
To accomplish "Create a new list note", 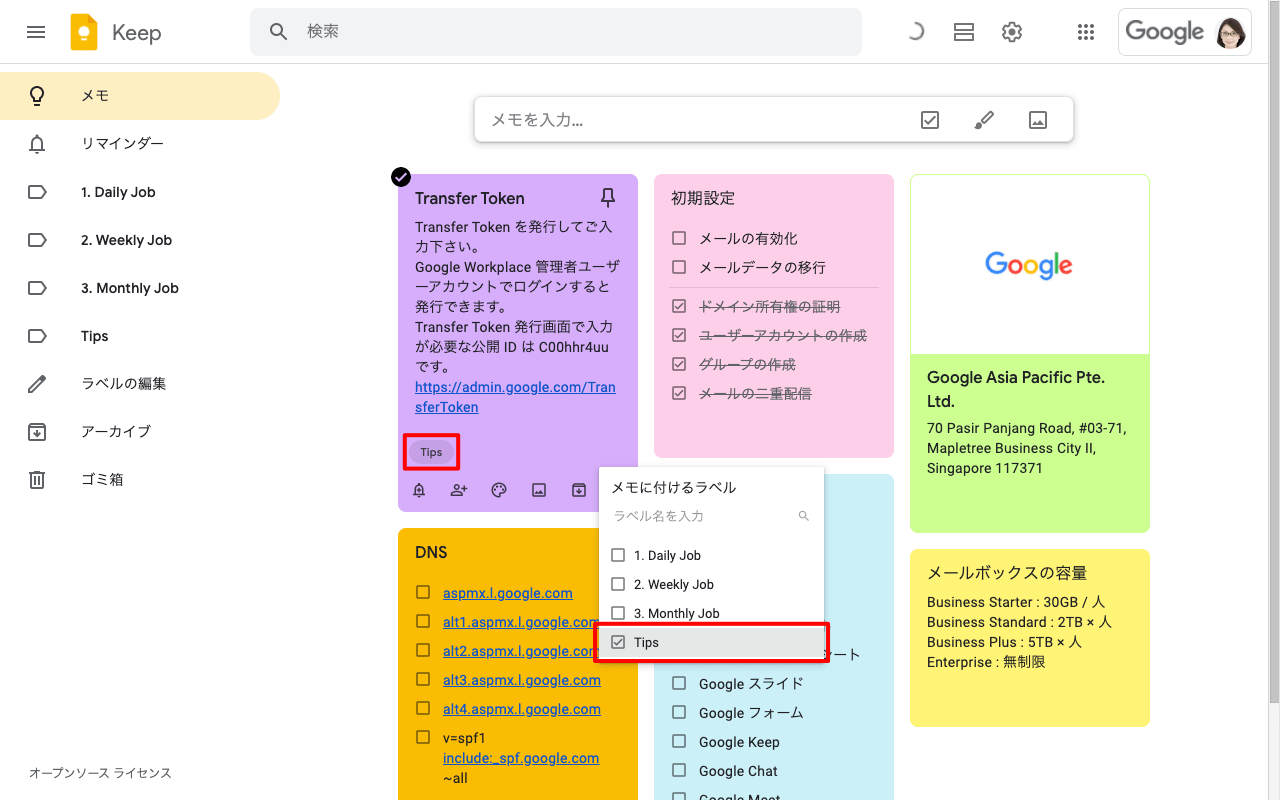I will (x=930, y=120).
